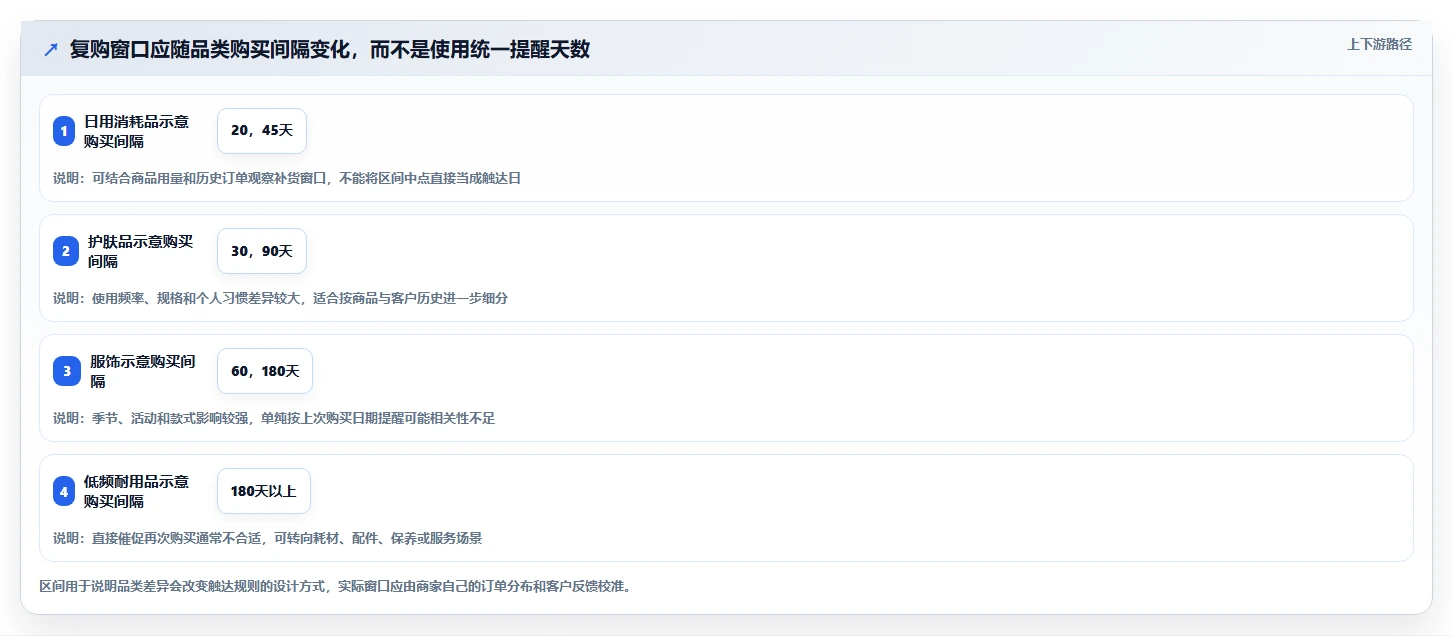The height and width of the screenshot is (636, 1453).
Task: Select the 60，180天 value box
Action: [265, 371]
